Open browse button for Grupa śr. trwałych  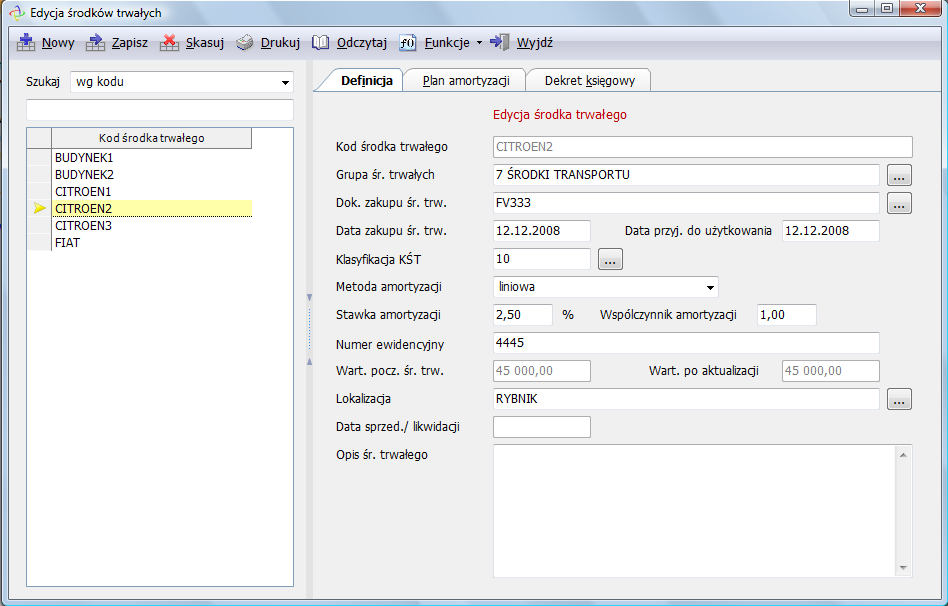click(x=899, y=175)
